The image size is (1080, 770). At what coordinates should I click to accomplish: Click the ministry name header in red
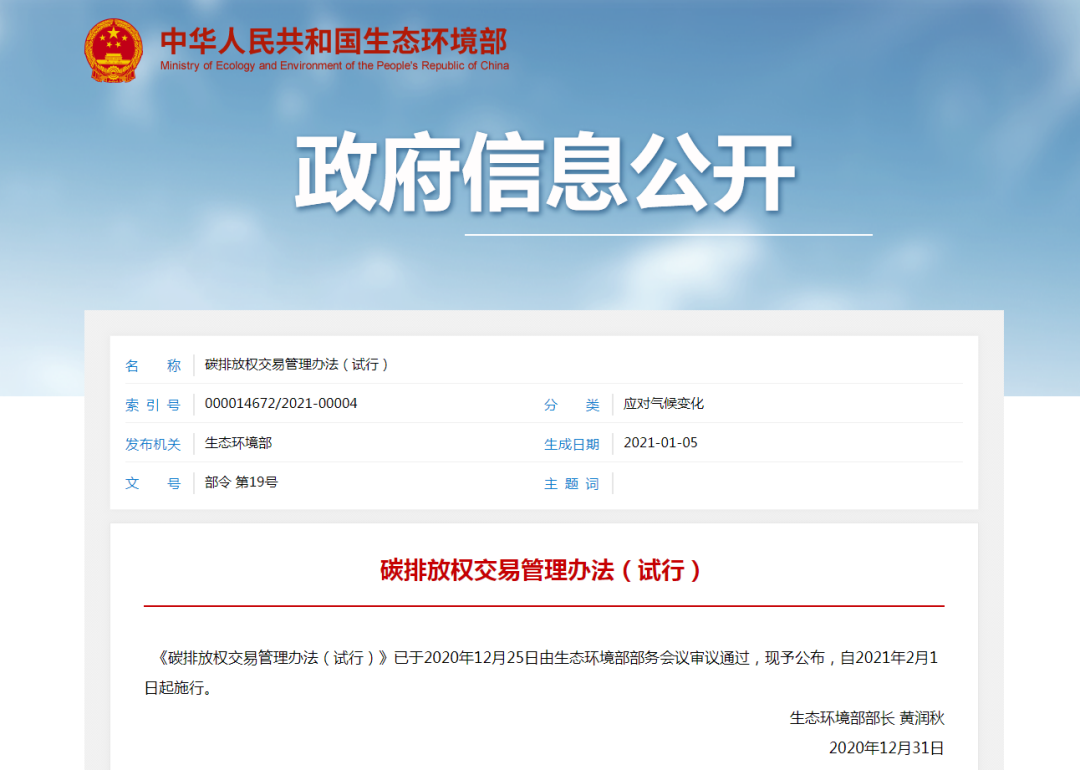[333, 38]
